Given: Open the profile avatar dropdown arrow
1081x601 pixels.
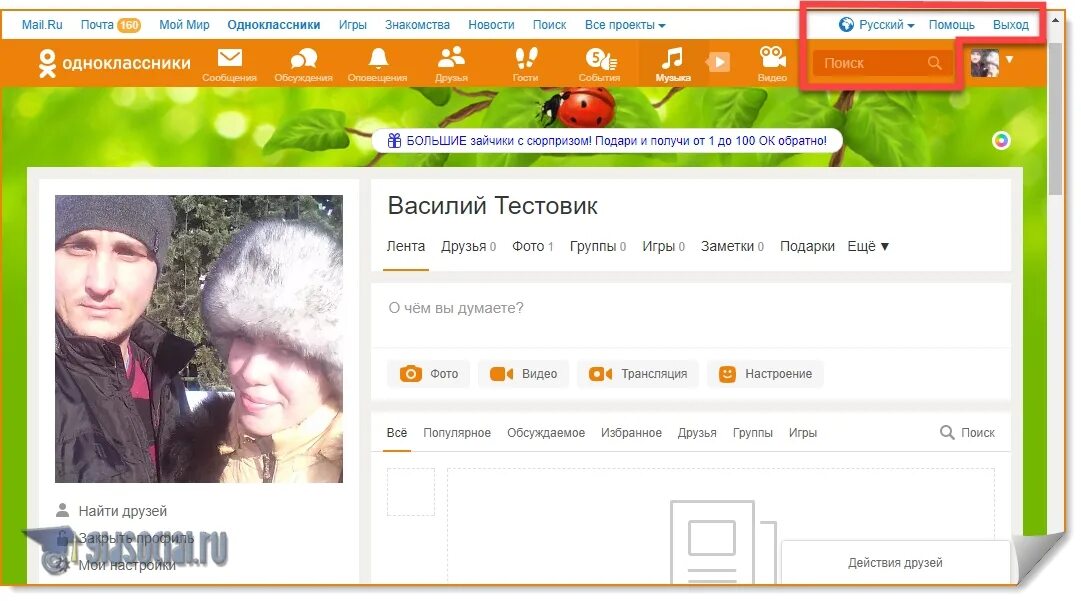Looking at the screenshot, I should pyautogui.click(x=1009, y=59).
